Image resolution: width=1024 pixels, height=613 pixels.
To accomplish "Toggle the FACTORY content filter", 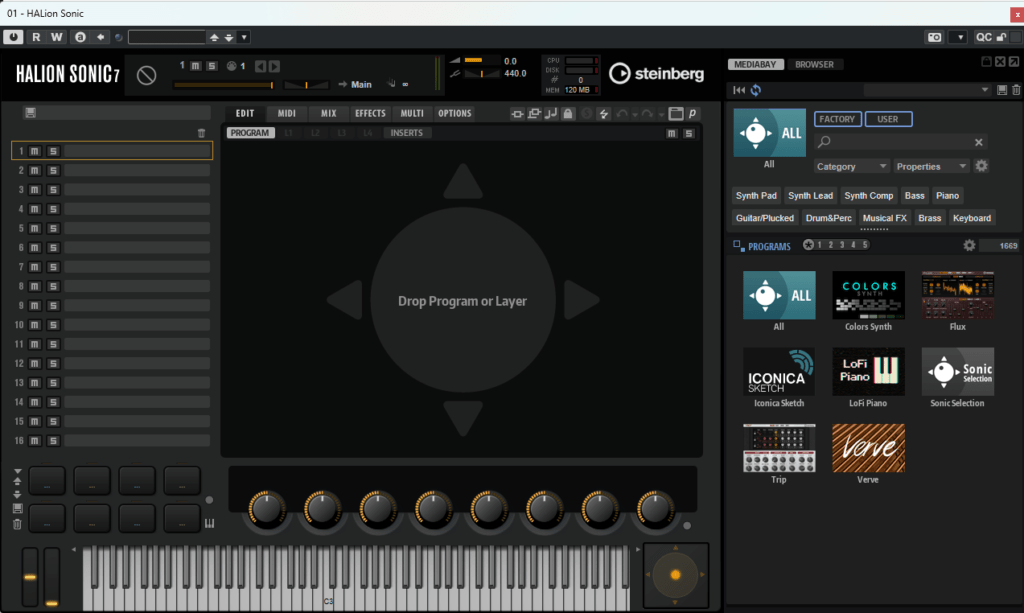I will 837,119.
